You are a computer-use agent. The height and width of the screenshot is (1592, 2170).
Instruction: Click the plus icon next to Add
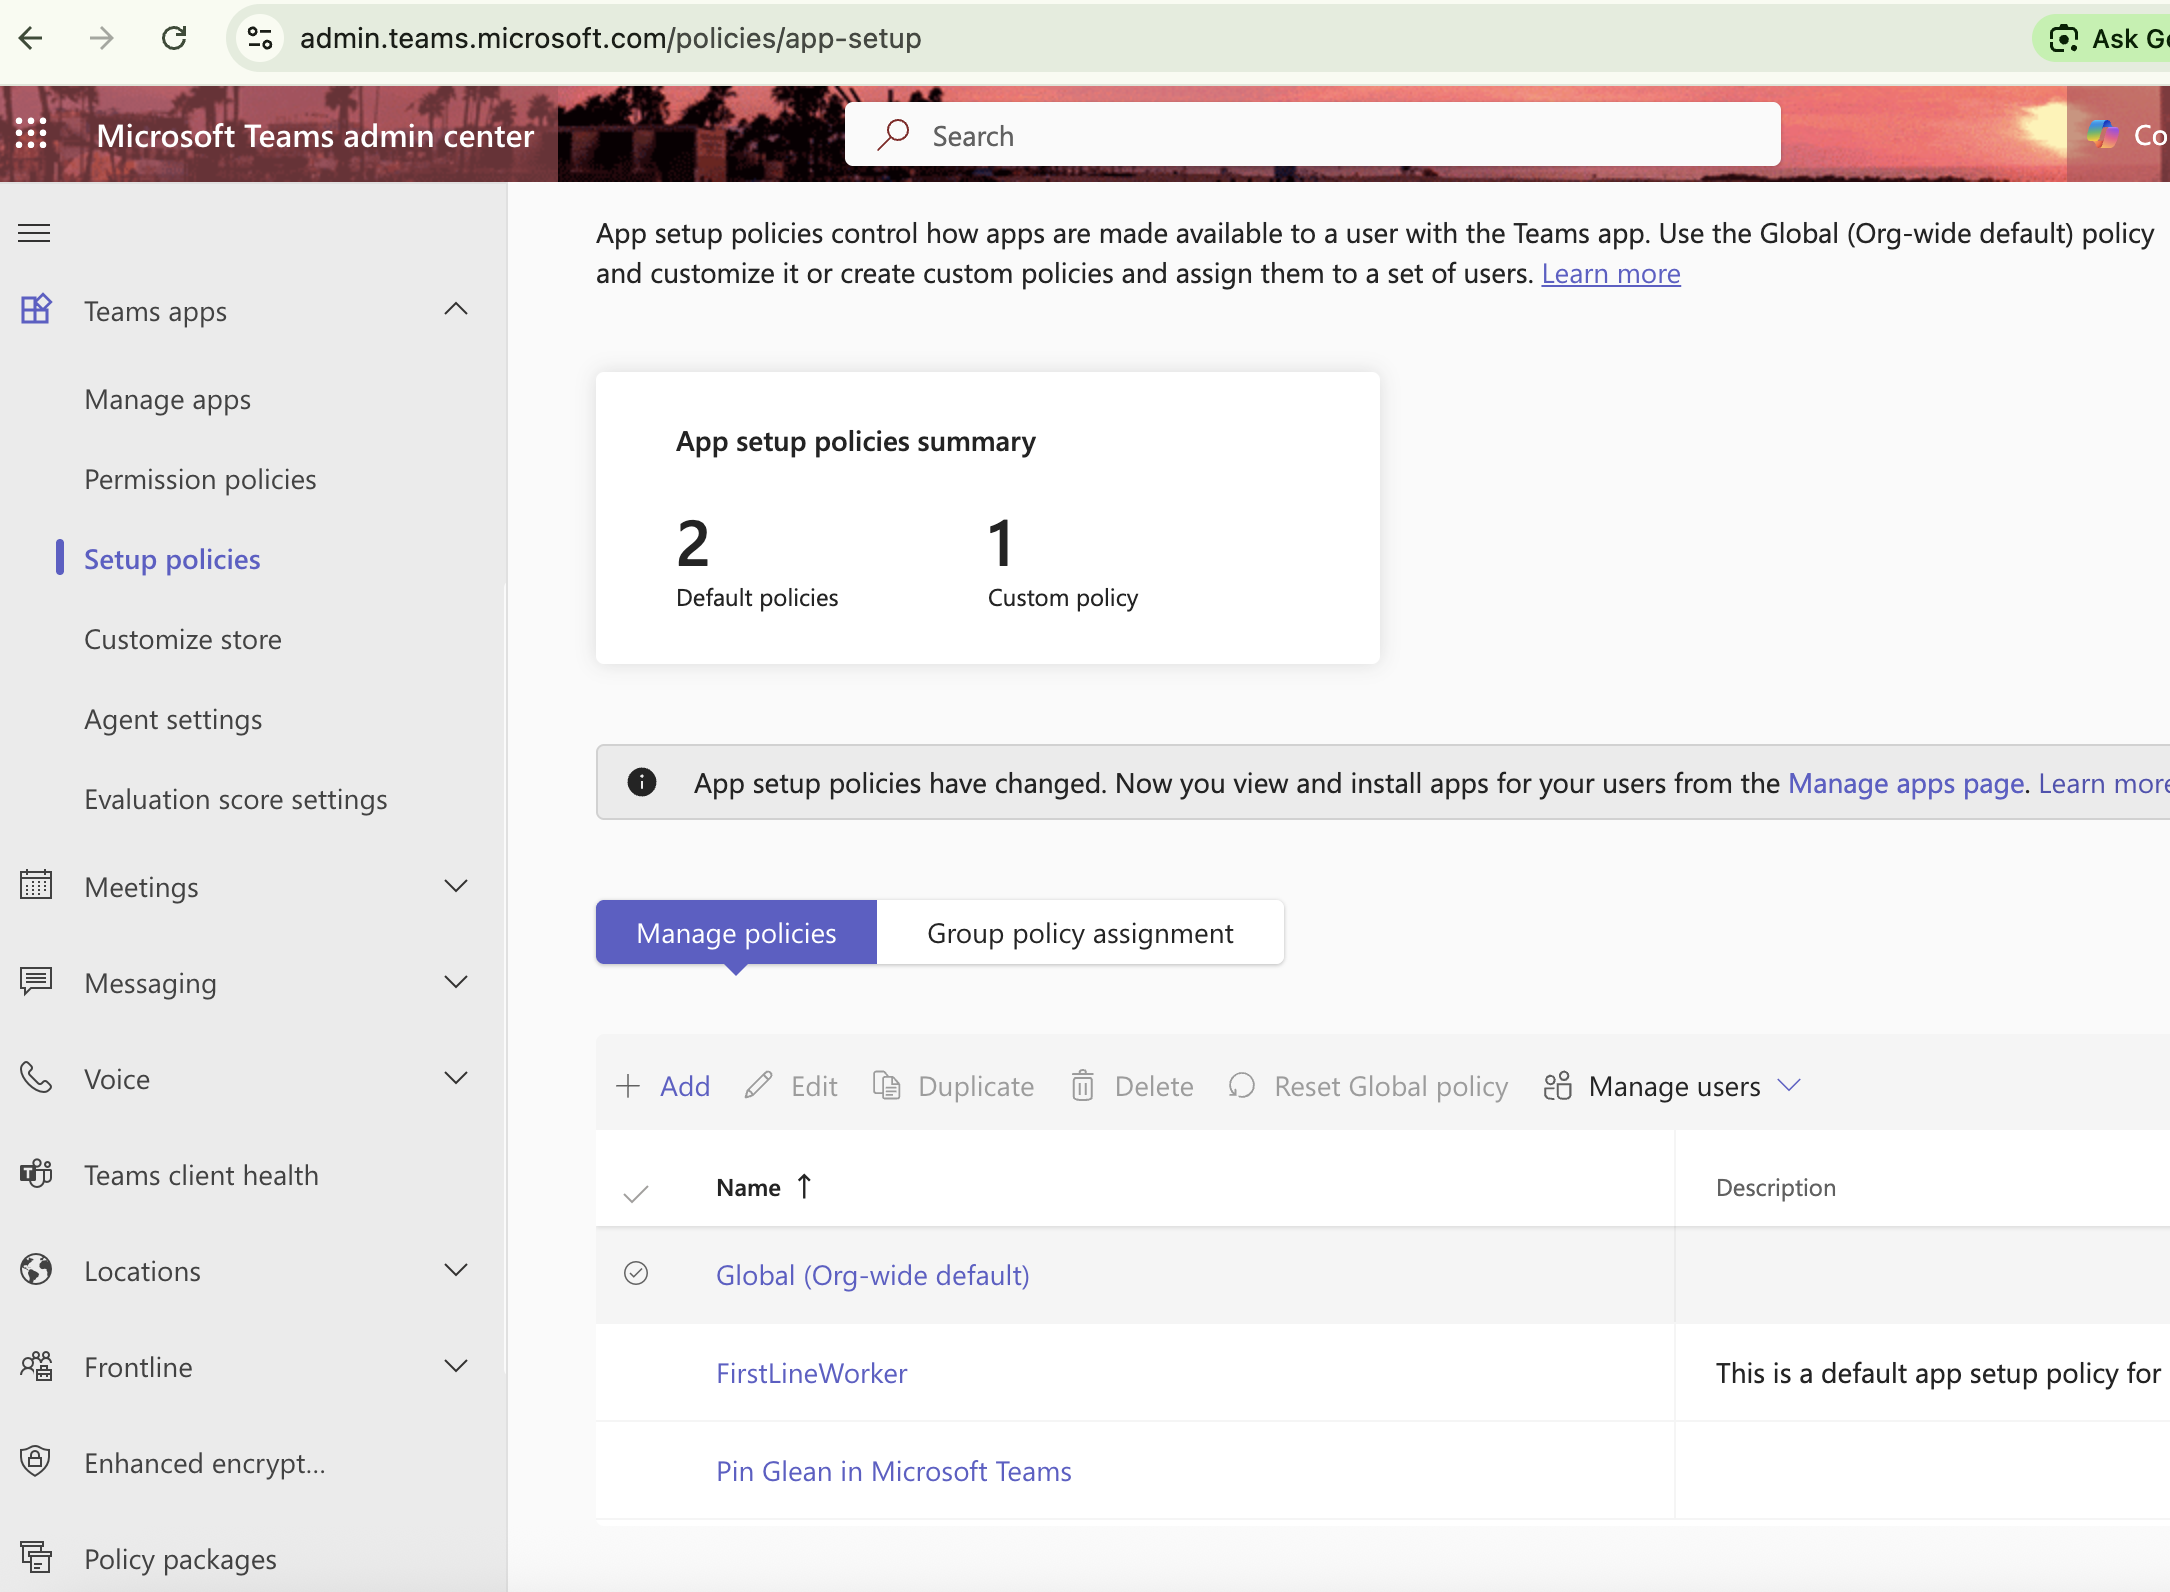(628, 1086)
